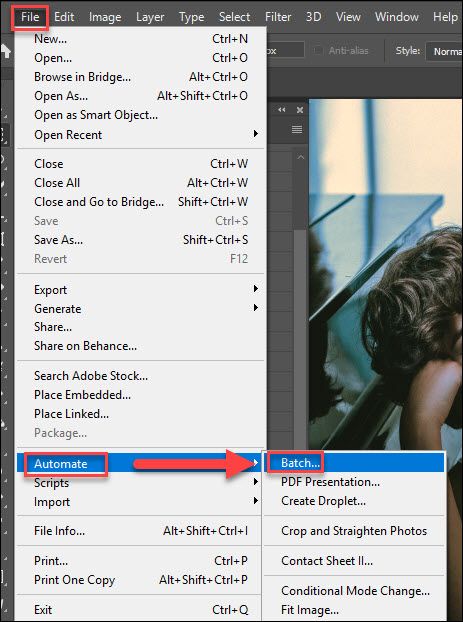Select Print One Copy
Screen dimensions: 463x622
click(x=140, y=580)
